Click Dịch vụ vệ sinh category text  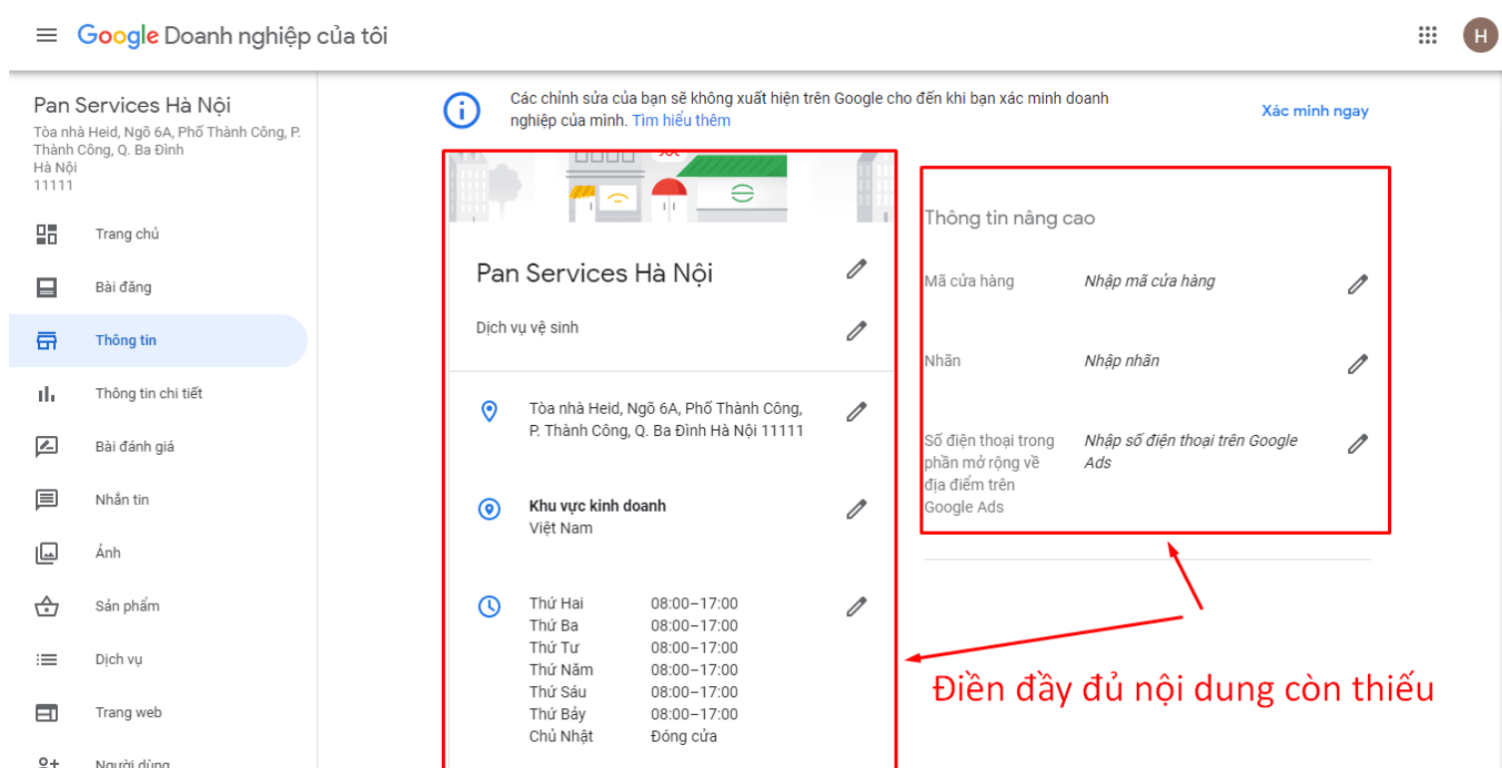point(527,328)
